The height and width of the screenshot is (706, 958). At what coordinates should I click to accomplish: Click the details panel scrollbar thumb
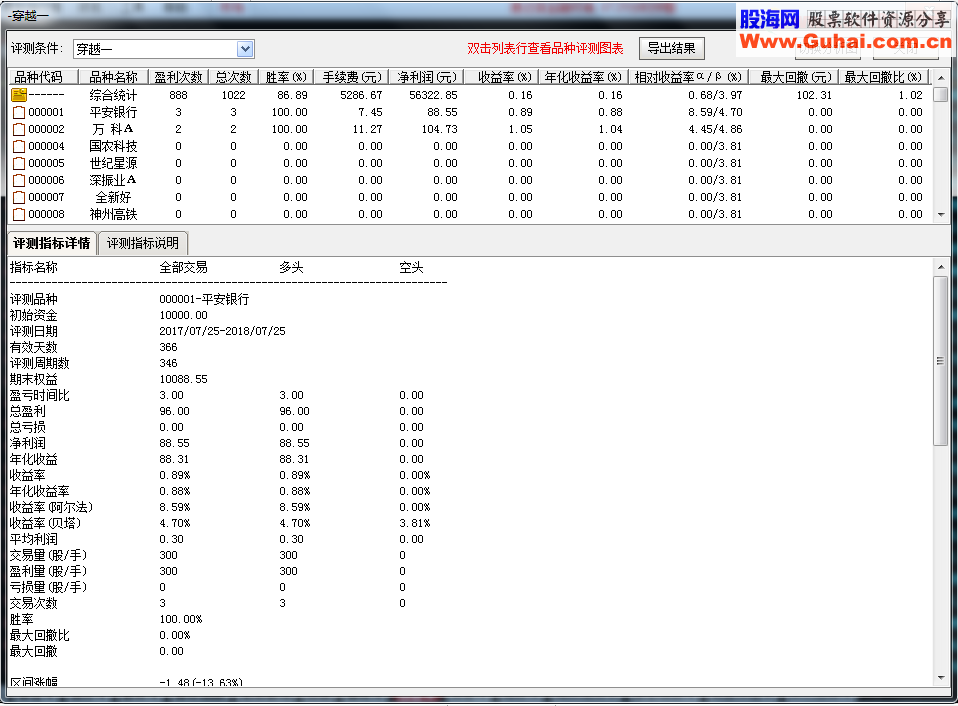(941, 361)
